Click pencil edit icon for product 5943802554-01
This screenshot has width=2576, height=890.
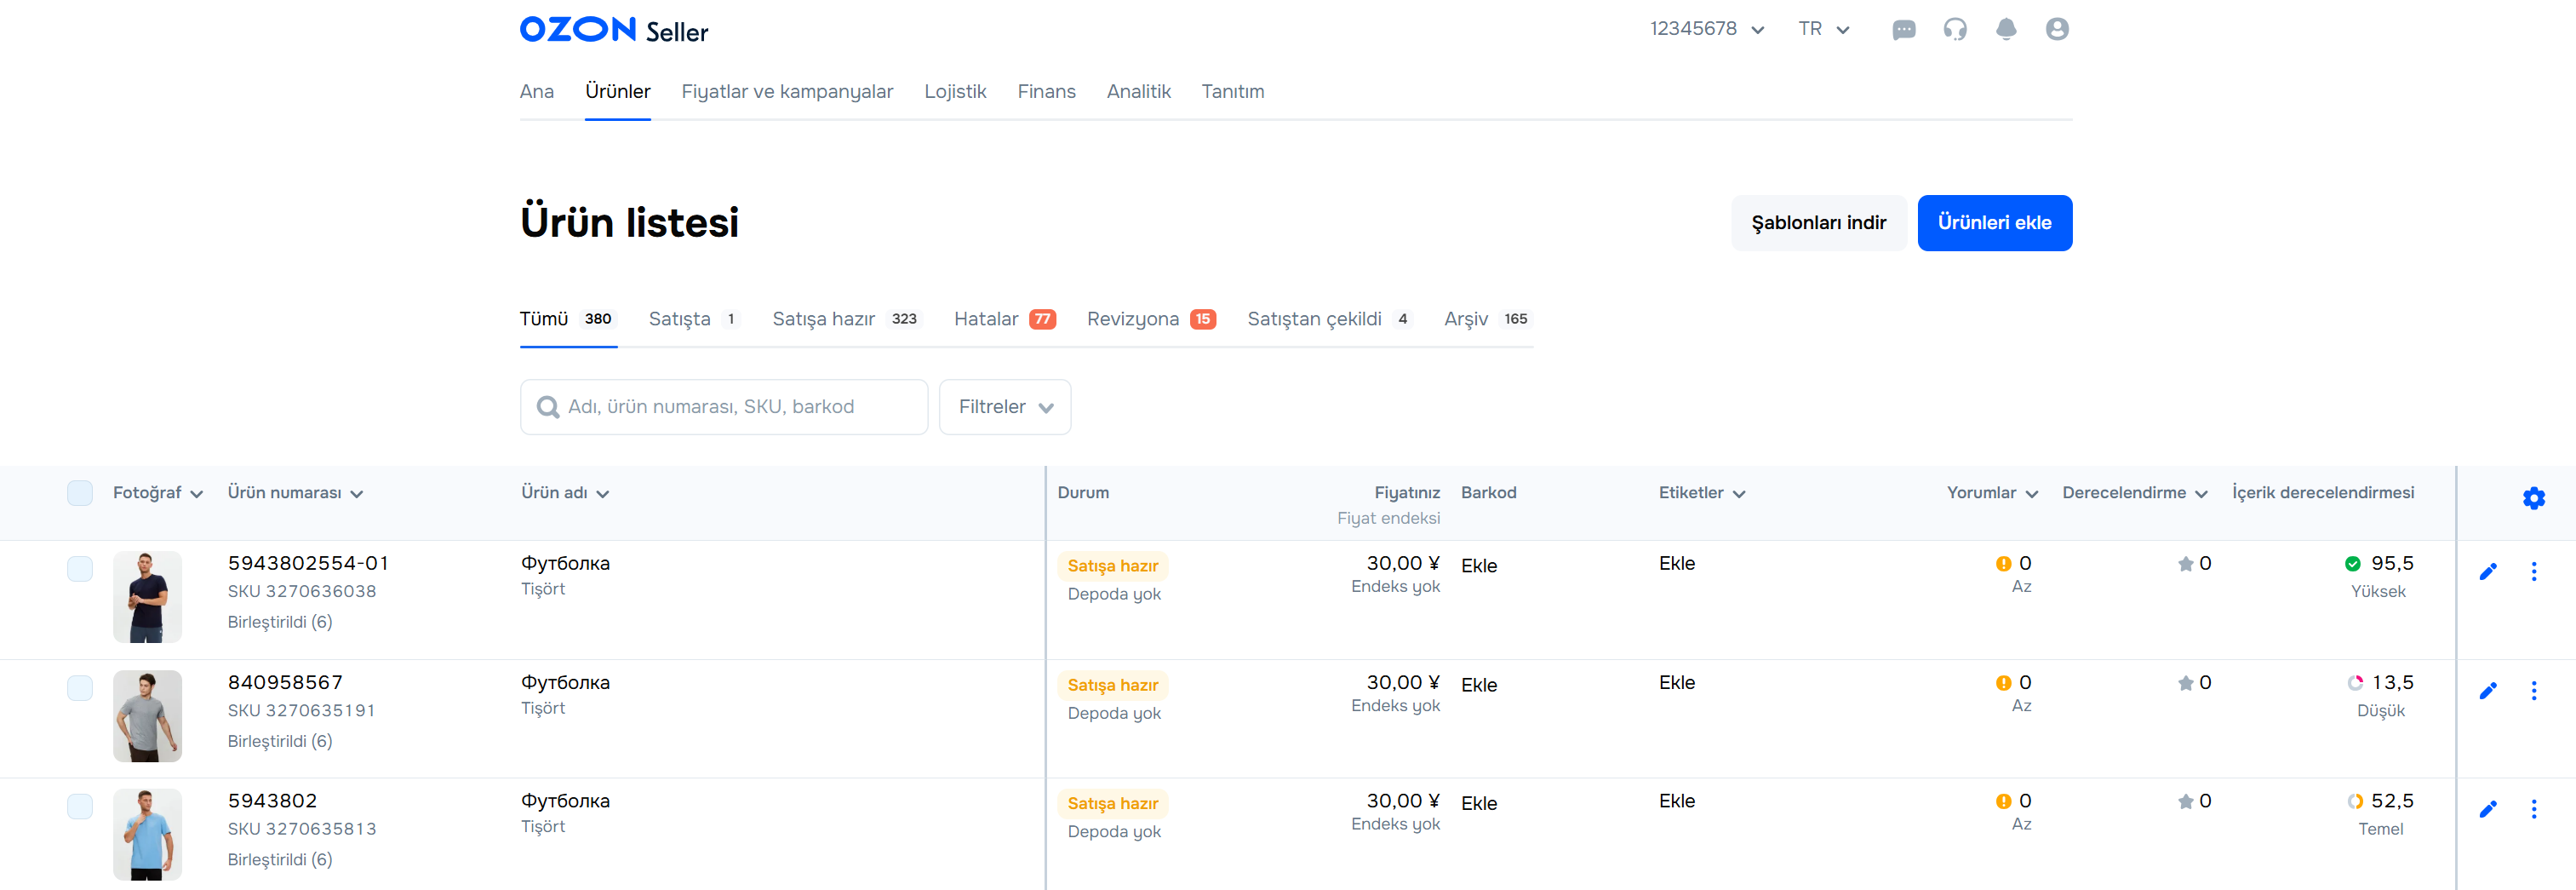tap(2488, 572)
